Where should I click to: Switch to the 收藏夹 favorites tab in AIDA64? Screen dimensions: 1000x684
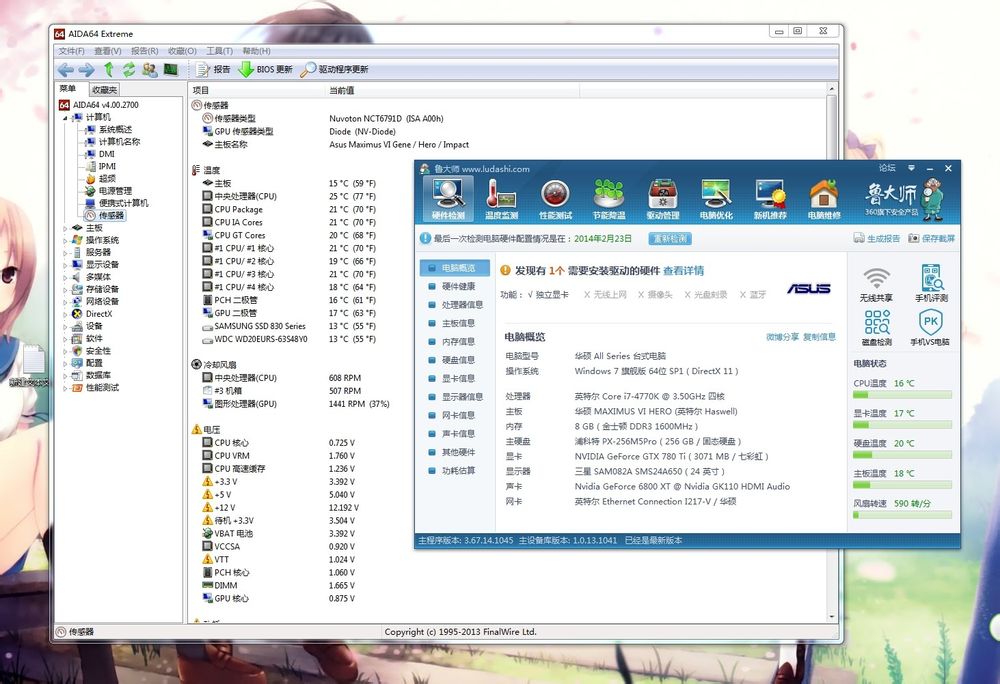pyautogui.click(x=104, y=90)
